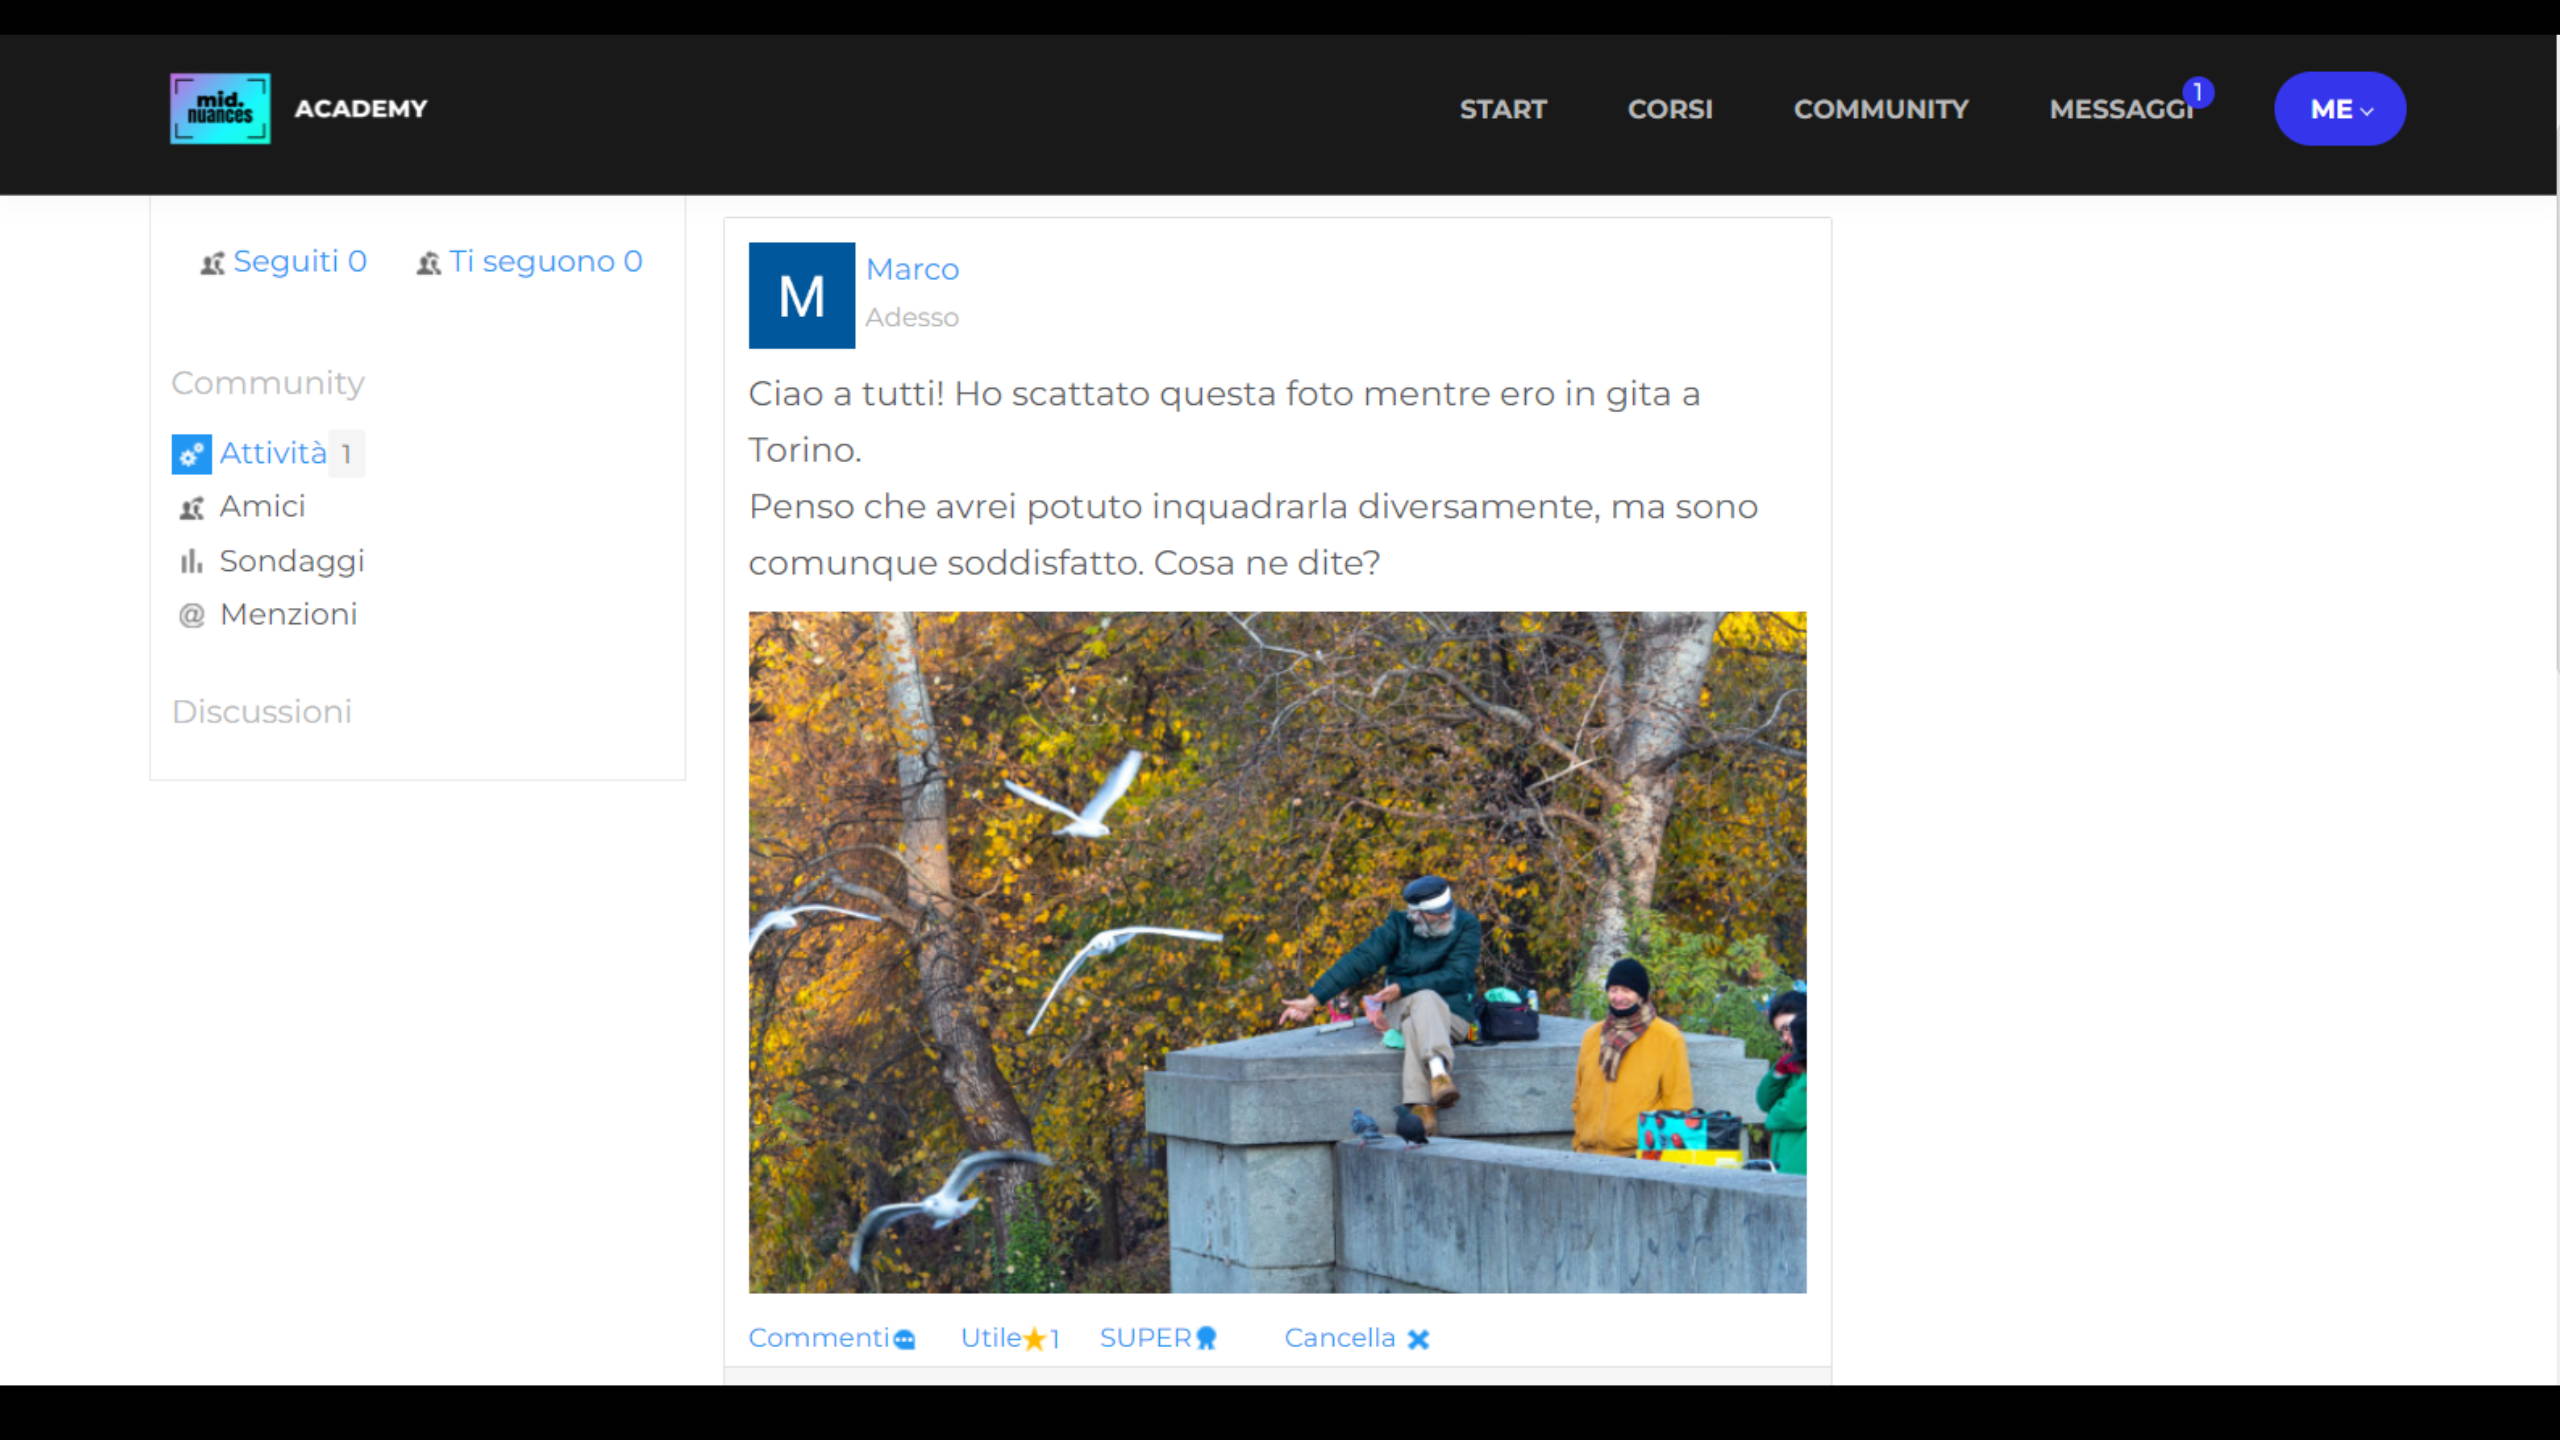The image size is (2560, 1440).
Task: Click the Adesso post timestamp
Action: [x=912, y=317]
